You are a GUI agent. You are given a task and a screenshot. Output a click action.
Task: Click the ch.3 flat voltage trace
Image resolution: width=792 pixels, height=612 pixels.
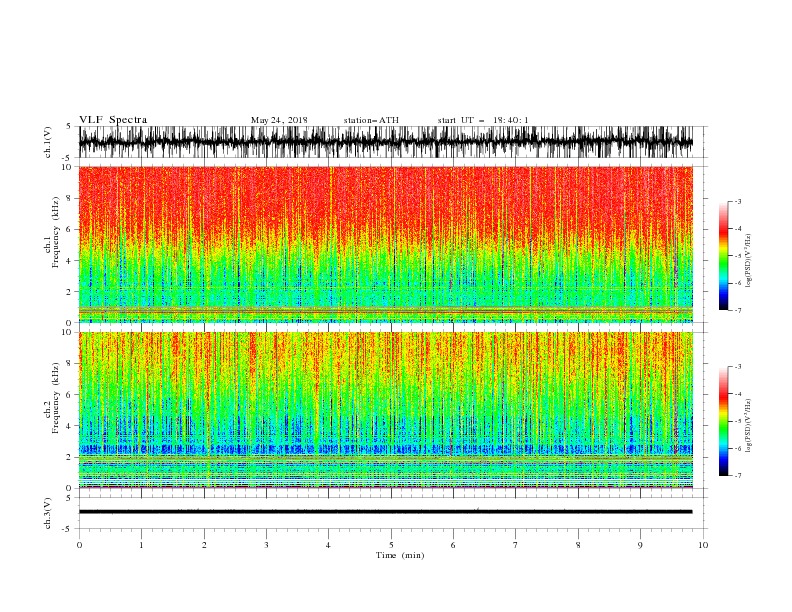click(x=385, y=512)
